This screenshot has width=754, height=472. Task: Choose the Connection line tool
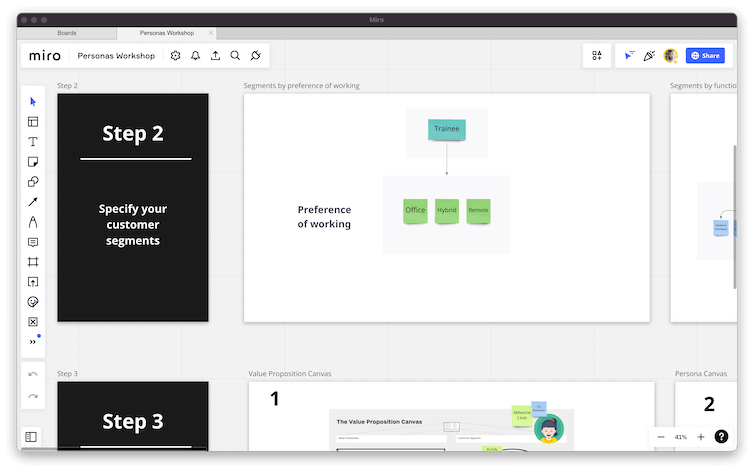[33, 202]
